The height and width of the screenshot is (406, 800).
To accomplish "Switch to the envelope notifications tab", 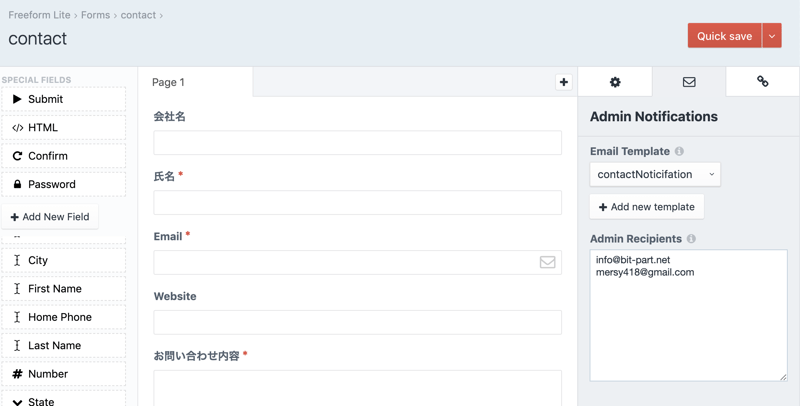I will [689, 82].
